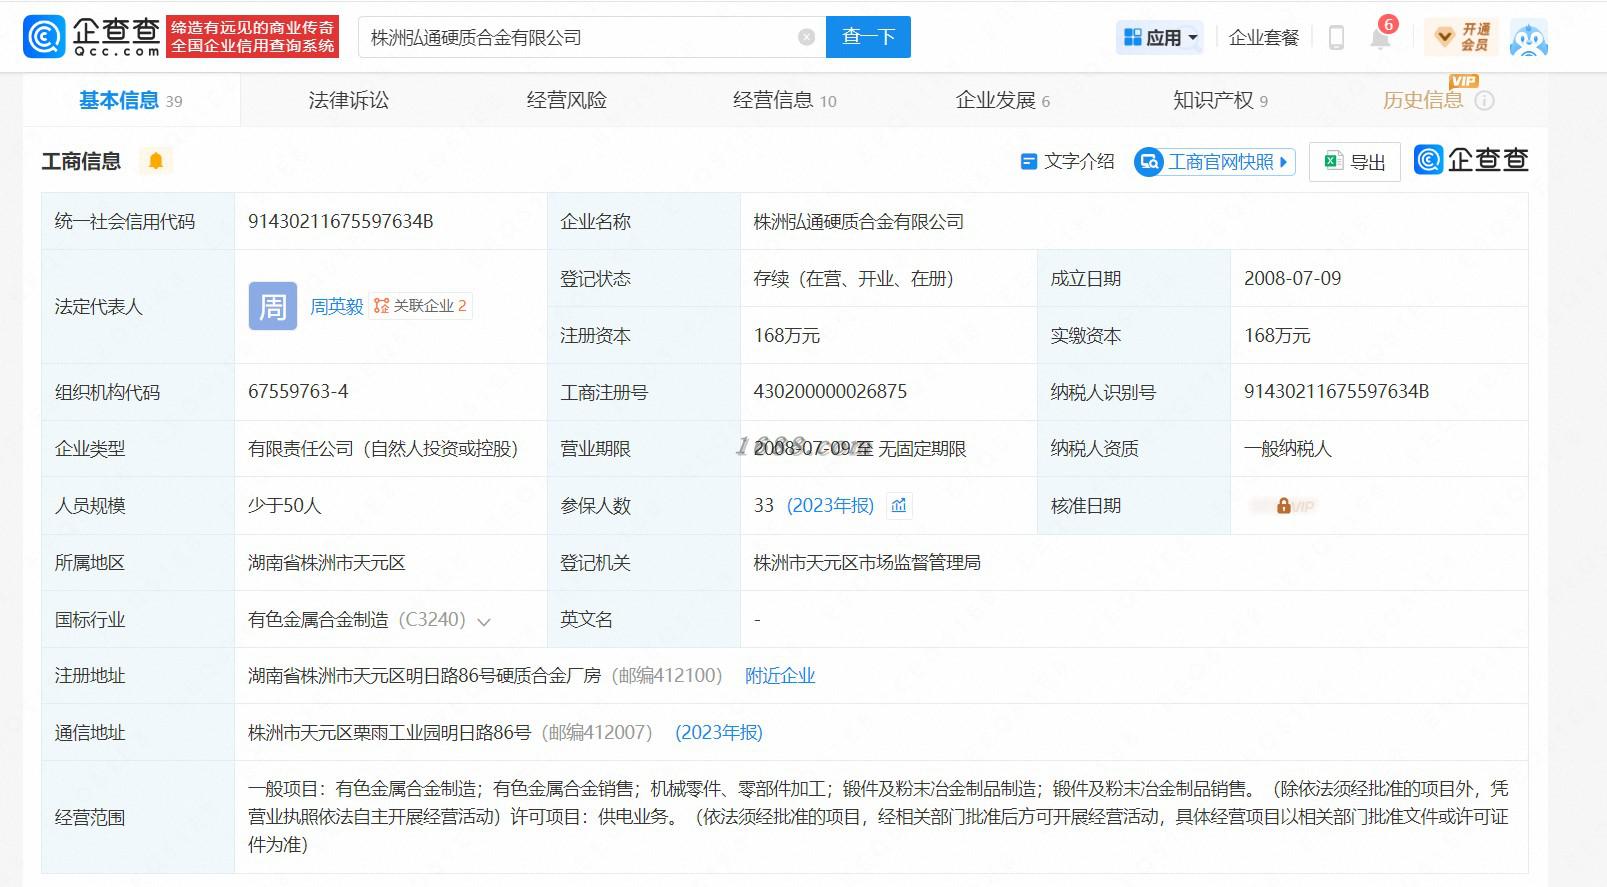Open the 知识产权 tab
This screenshot has height=887, width=1607.
[1221, 100]
